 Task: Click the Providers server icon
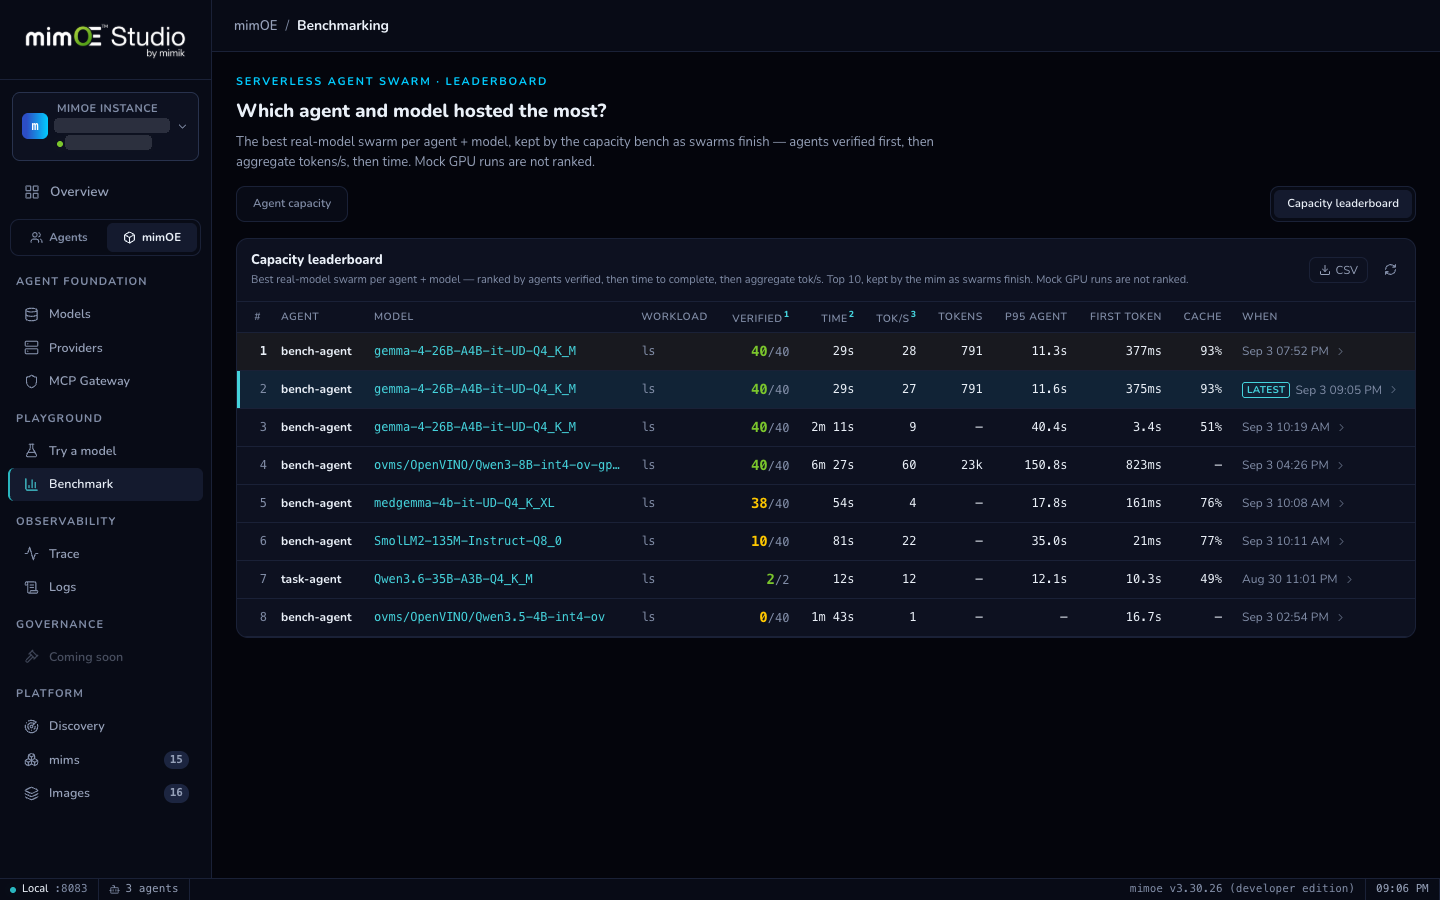[31, 348]
